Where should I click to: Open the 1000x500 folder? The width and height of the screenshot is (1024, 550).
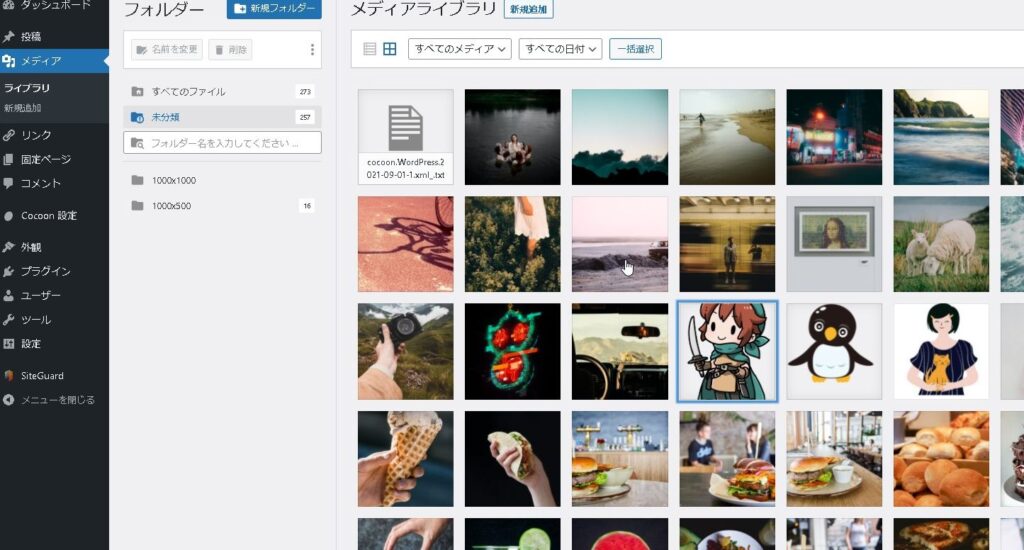tap(171, 206)
